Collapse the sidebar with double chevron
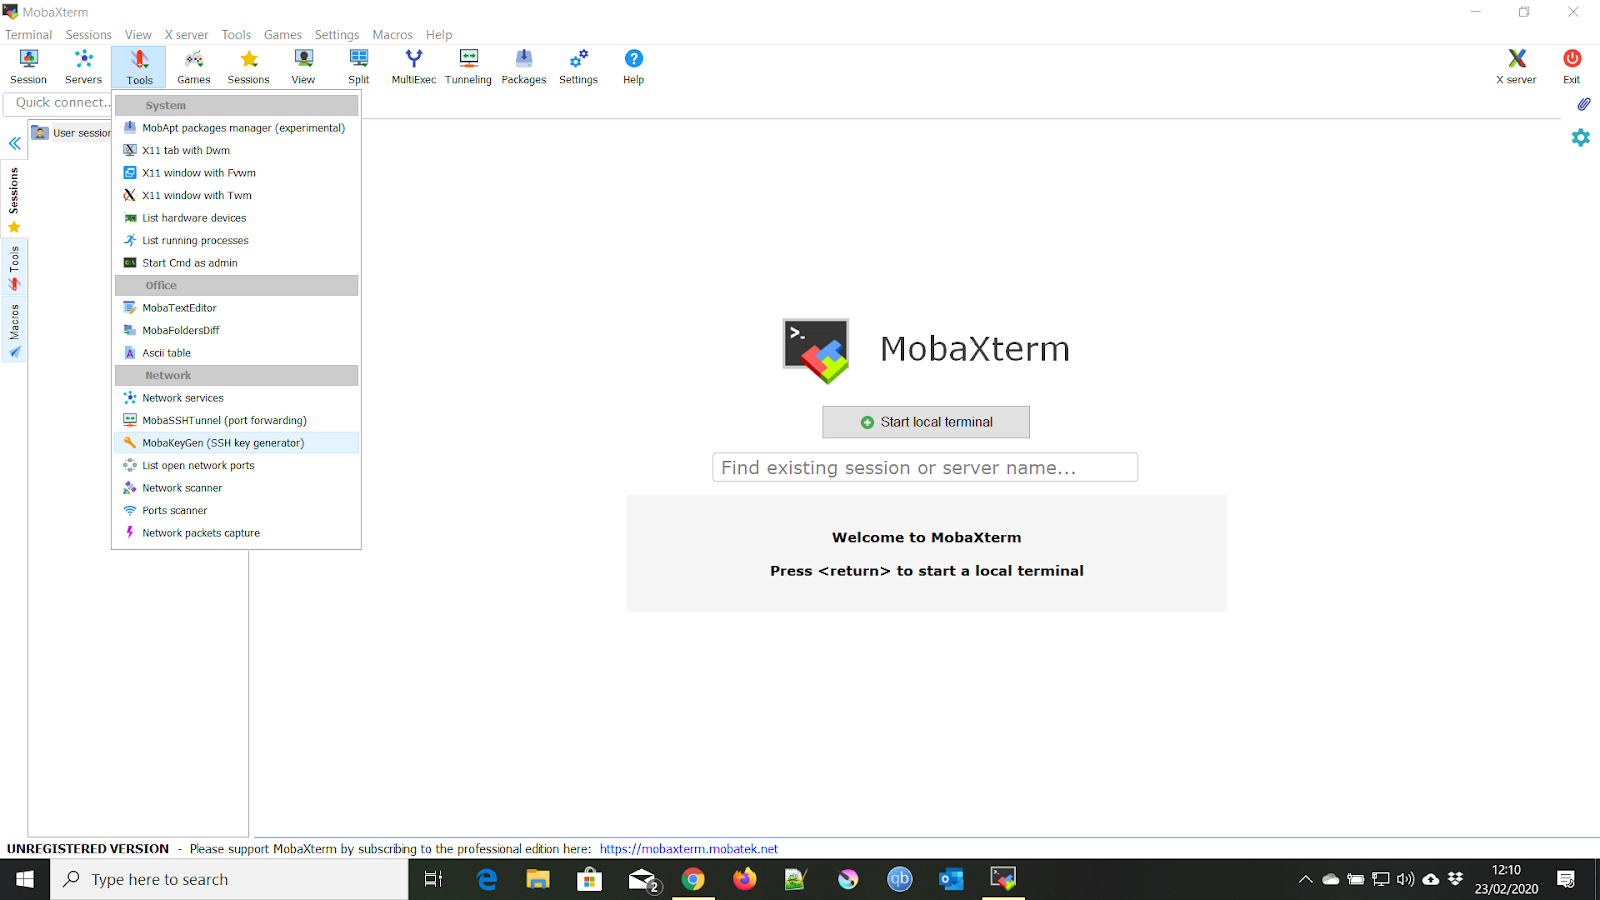Screen dimensions: 1600x900 tap(15, 143)
